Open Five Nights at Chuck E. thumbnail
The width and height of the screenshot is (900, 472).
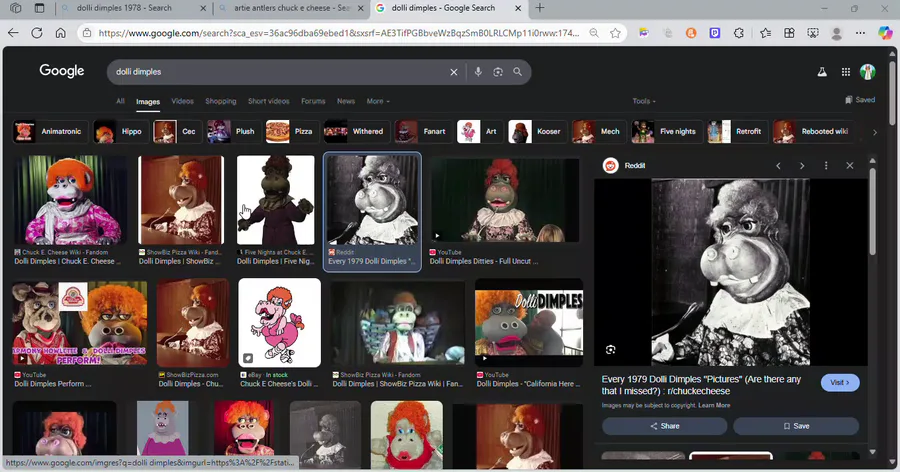276,200
